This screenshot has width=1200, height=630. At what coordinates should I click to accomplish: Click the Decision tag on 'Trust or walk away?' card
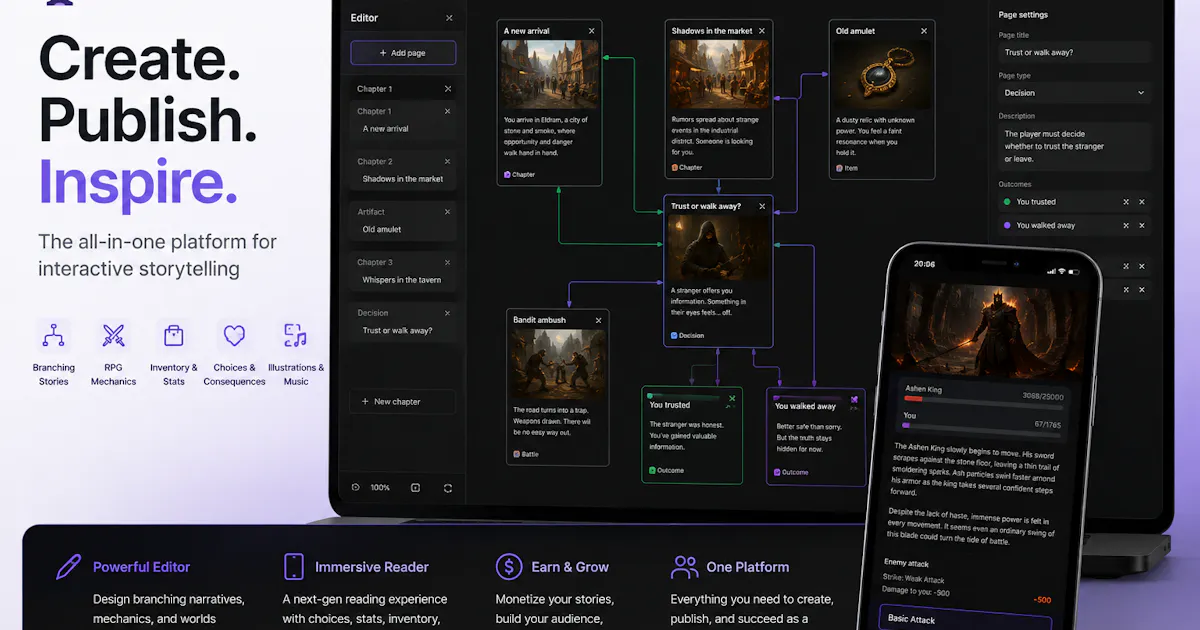click(x=687, y=336)
